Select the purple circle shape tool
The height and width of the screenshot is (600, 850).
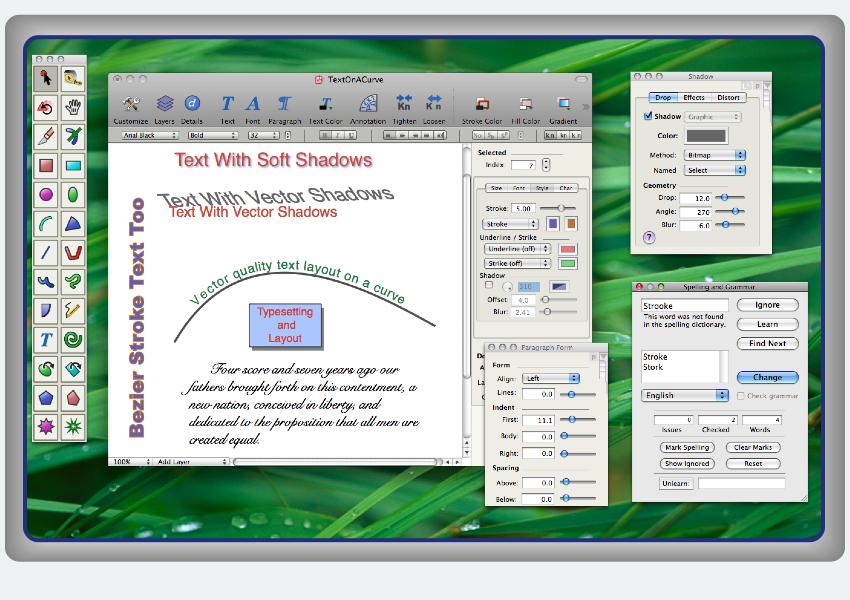(46, 194)
